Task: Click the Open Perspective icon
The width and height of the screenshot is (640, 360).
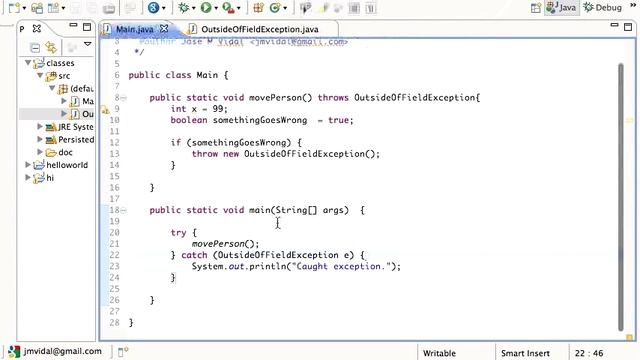Action: 536,8
